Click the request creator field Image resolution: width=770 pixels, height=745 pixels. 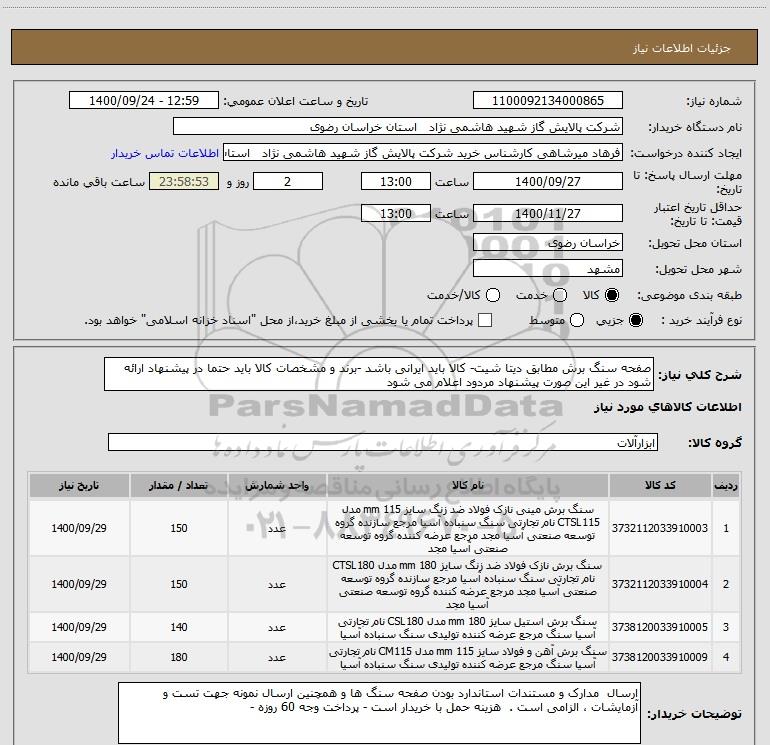click(x=423, y=153)
